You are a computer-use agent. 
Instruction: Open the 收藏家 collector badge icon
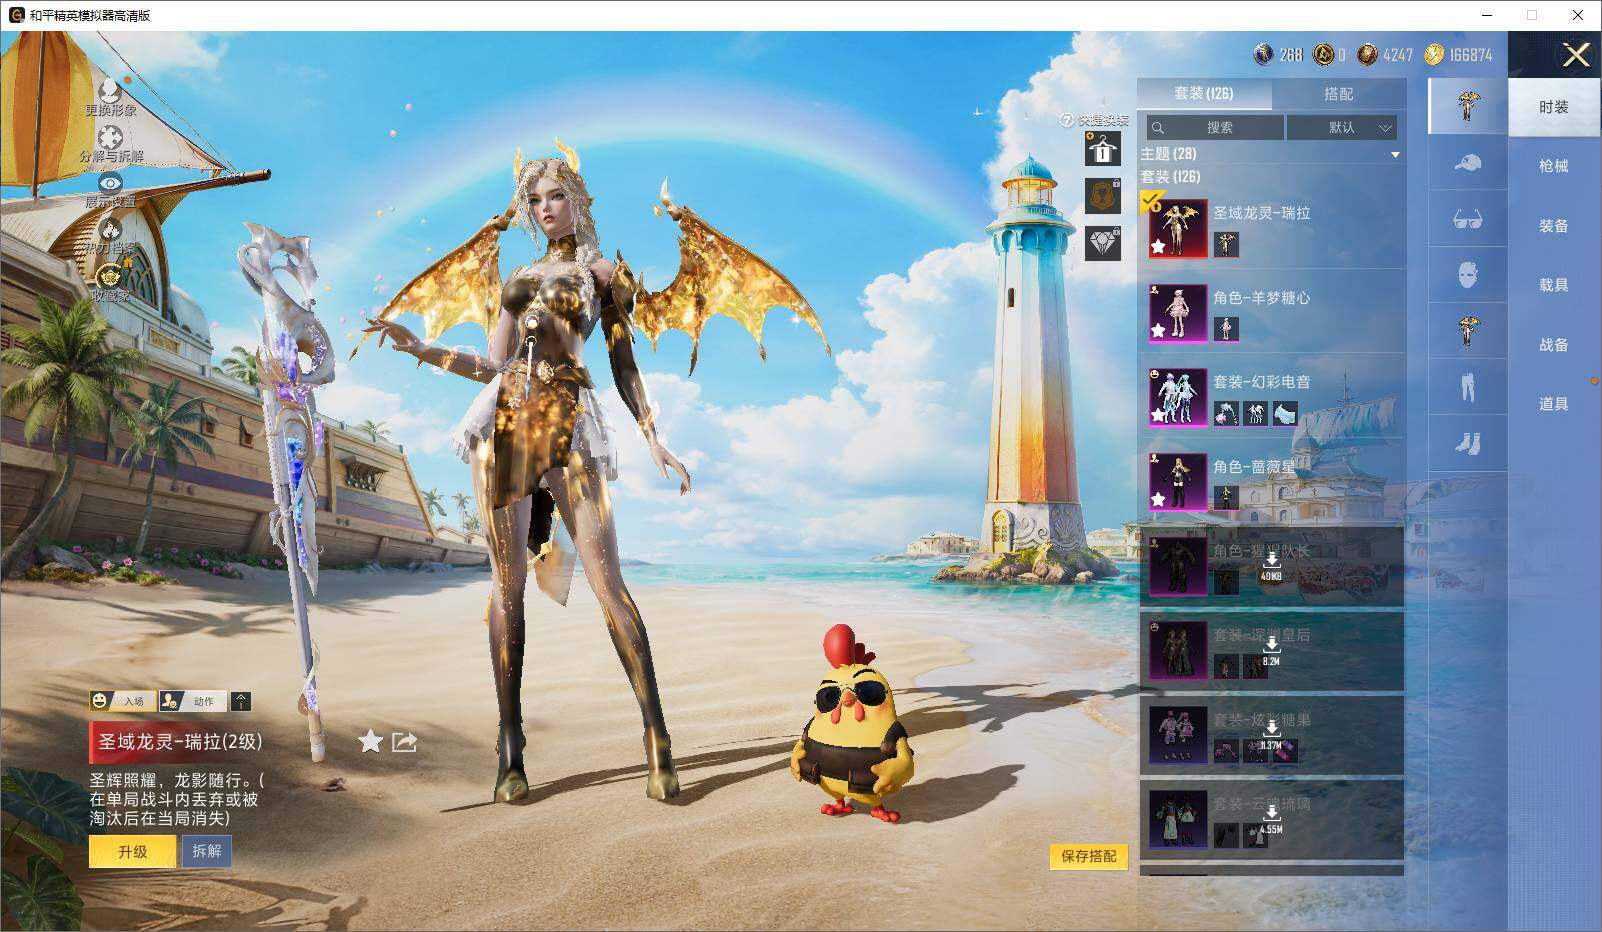point(110,275)
